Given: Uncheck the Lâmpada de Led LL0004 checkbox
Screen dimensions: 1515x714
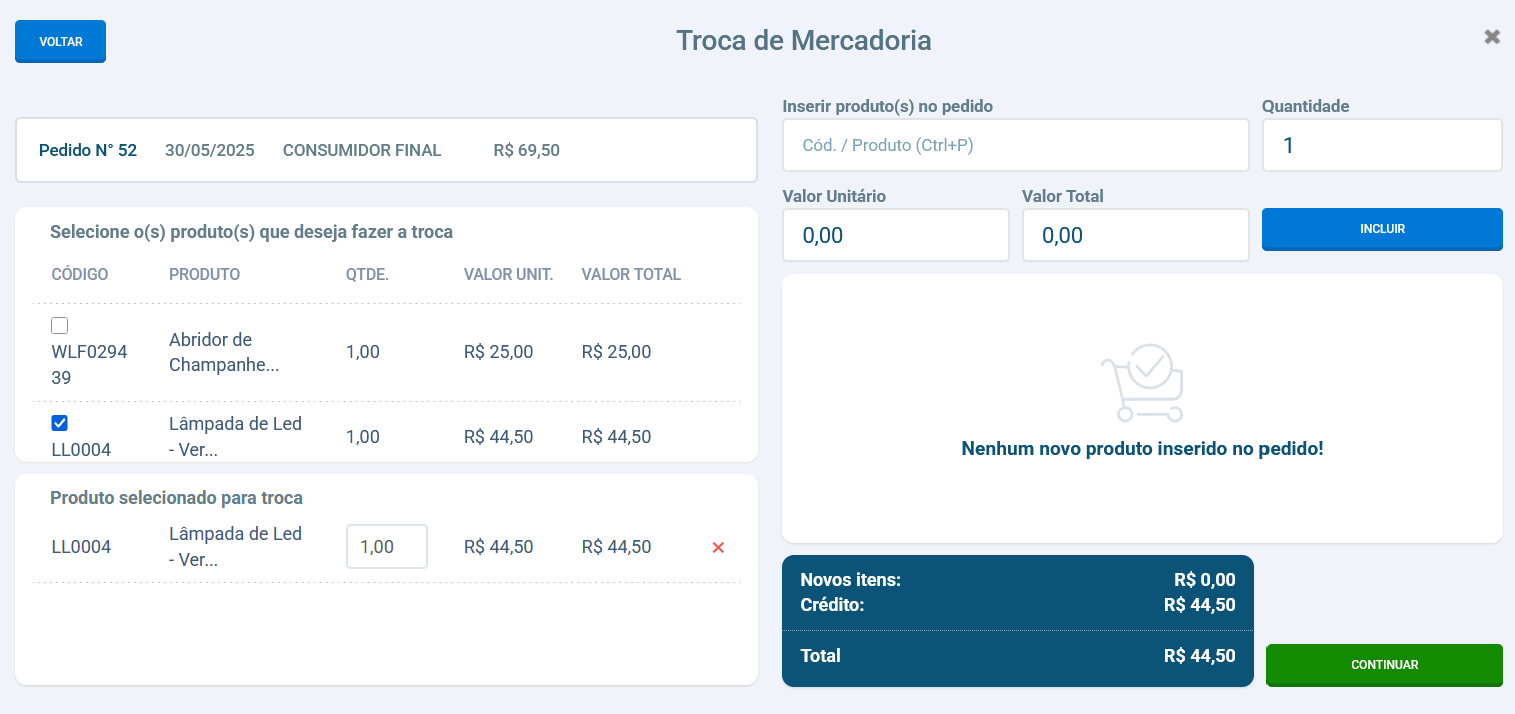Looking at the screenshot, I should pyautogui.click(x=60, y=424).
